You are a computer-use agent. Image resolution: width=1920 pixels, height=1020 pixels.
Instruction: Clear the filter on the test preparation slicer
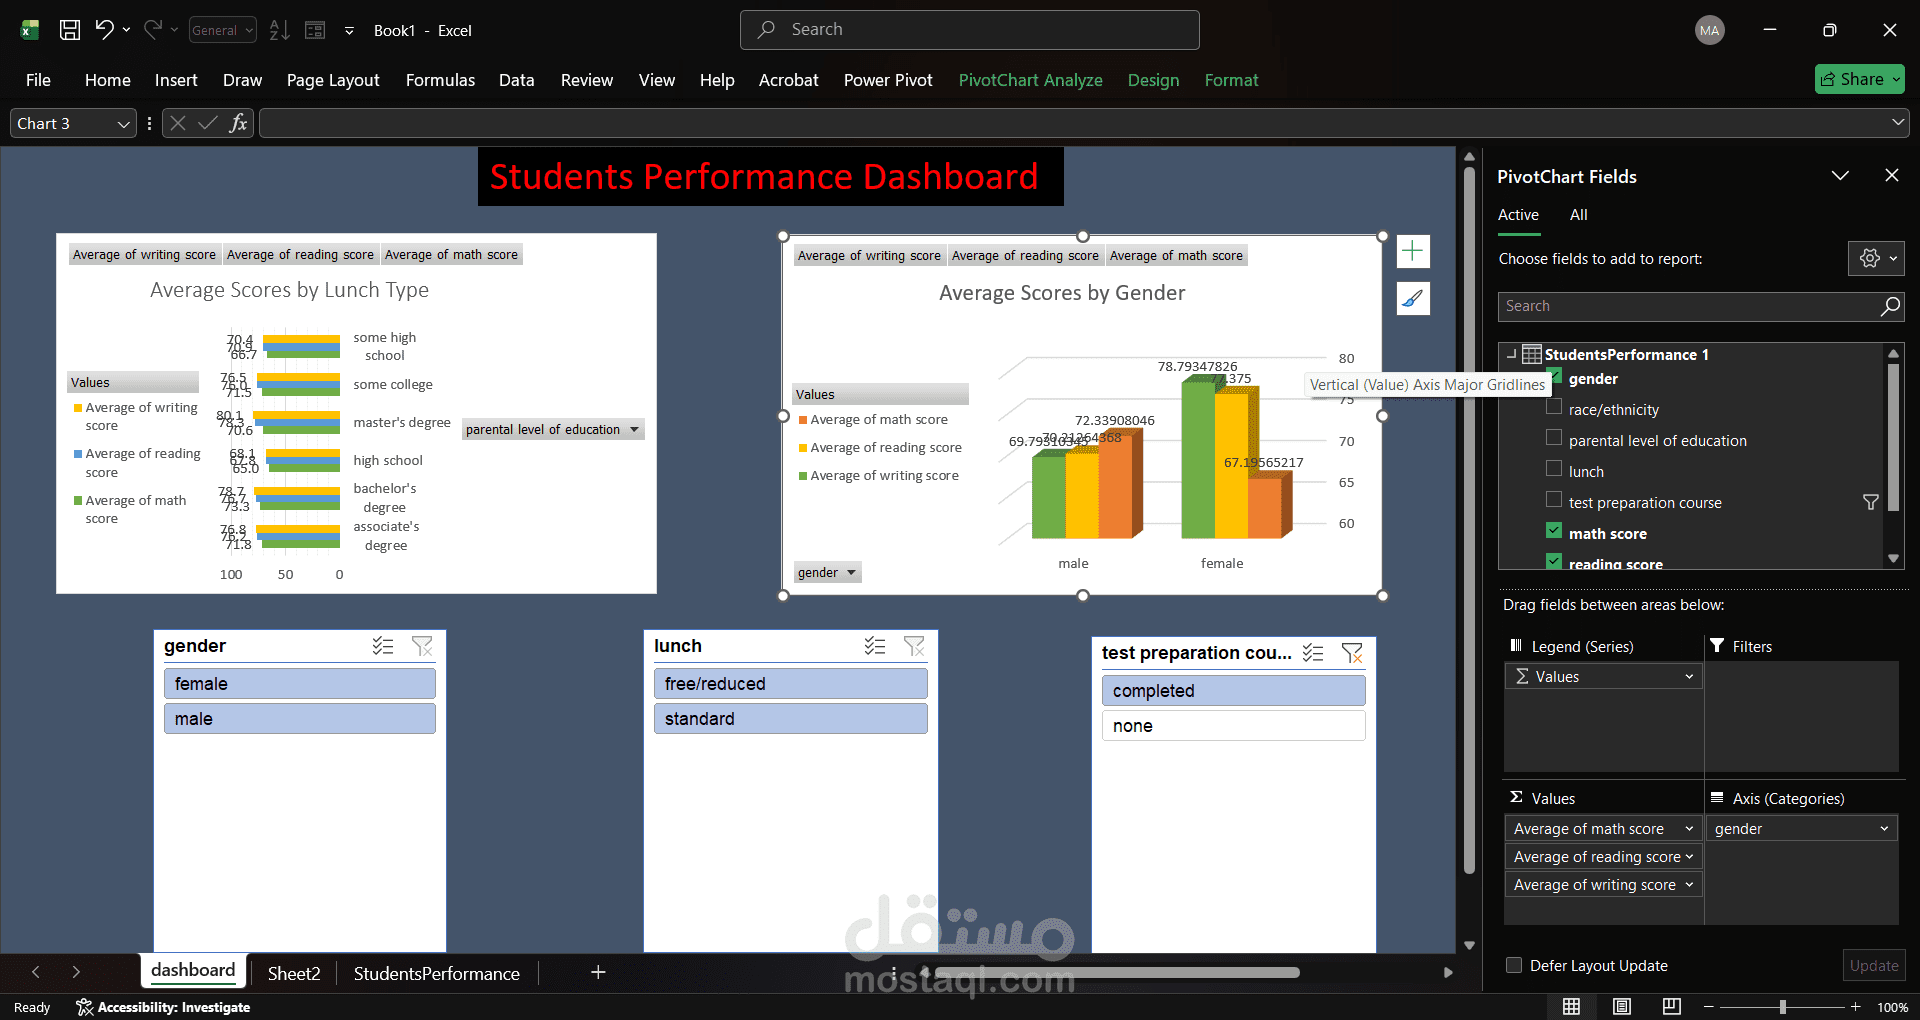click(1353, 653)
